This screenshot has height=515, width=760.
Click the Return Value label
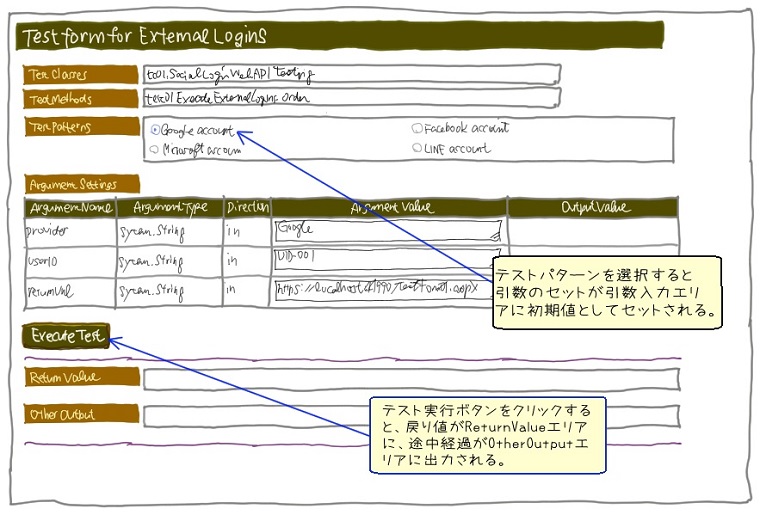click(x=82, y=377)
